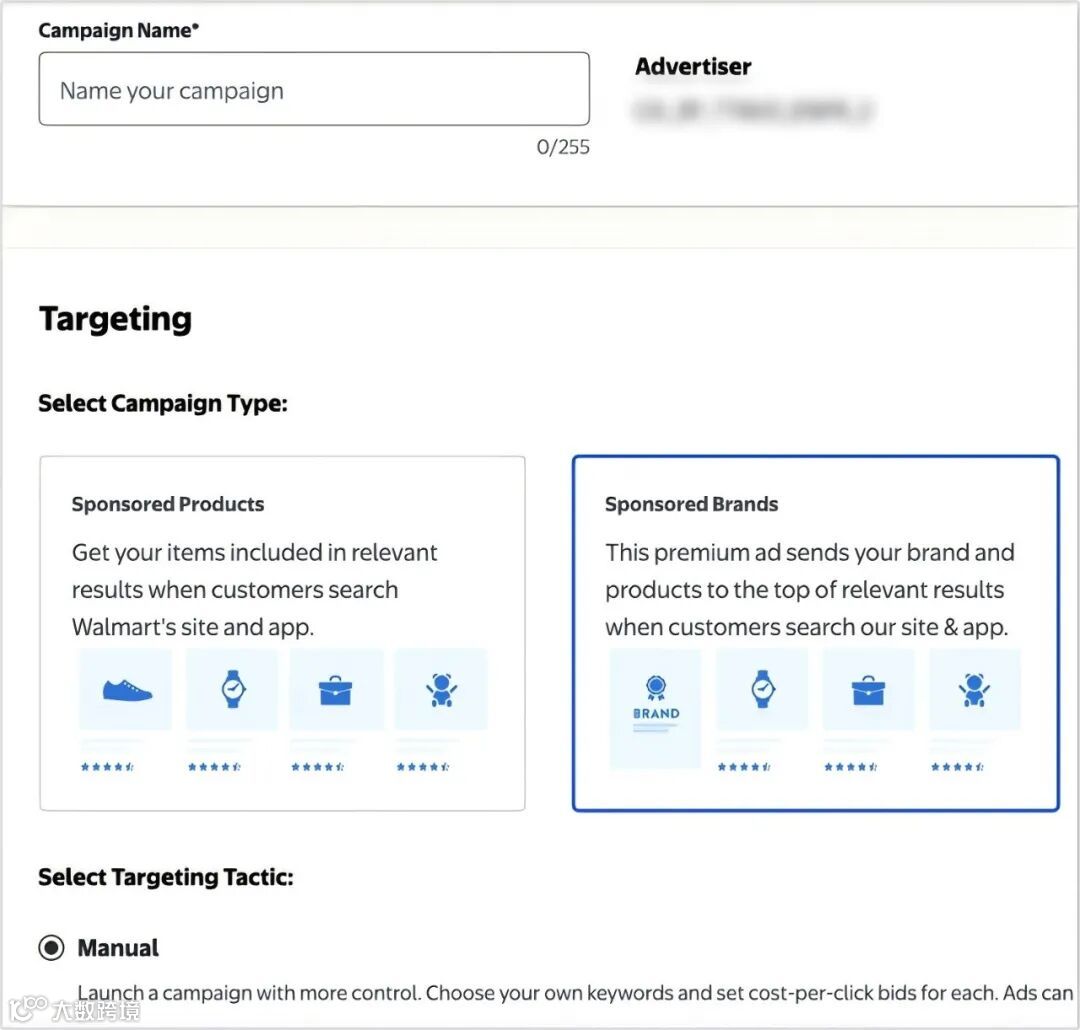Image resolution: width=1080 pixels, height=1030 pixels.
Task: Click the shoe icon in Sponsored Products
Action: (x=127, y=690)
